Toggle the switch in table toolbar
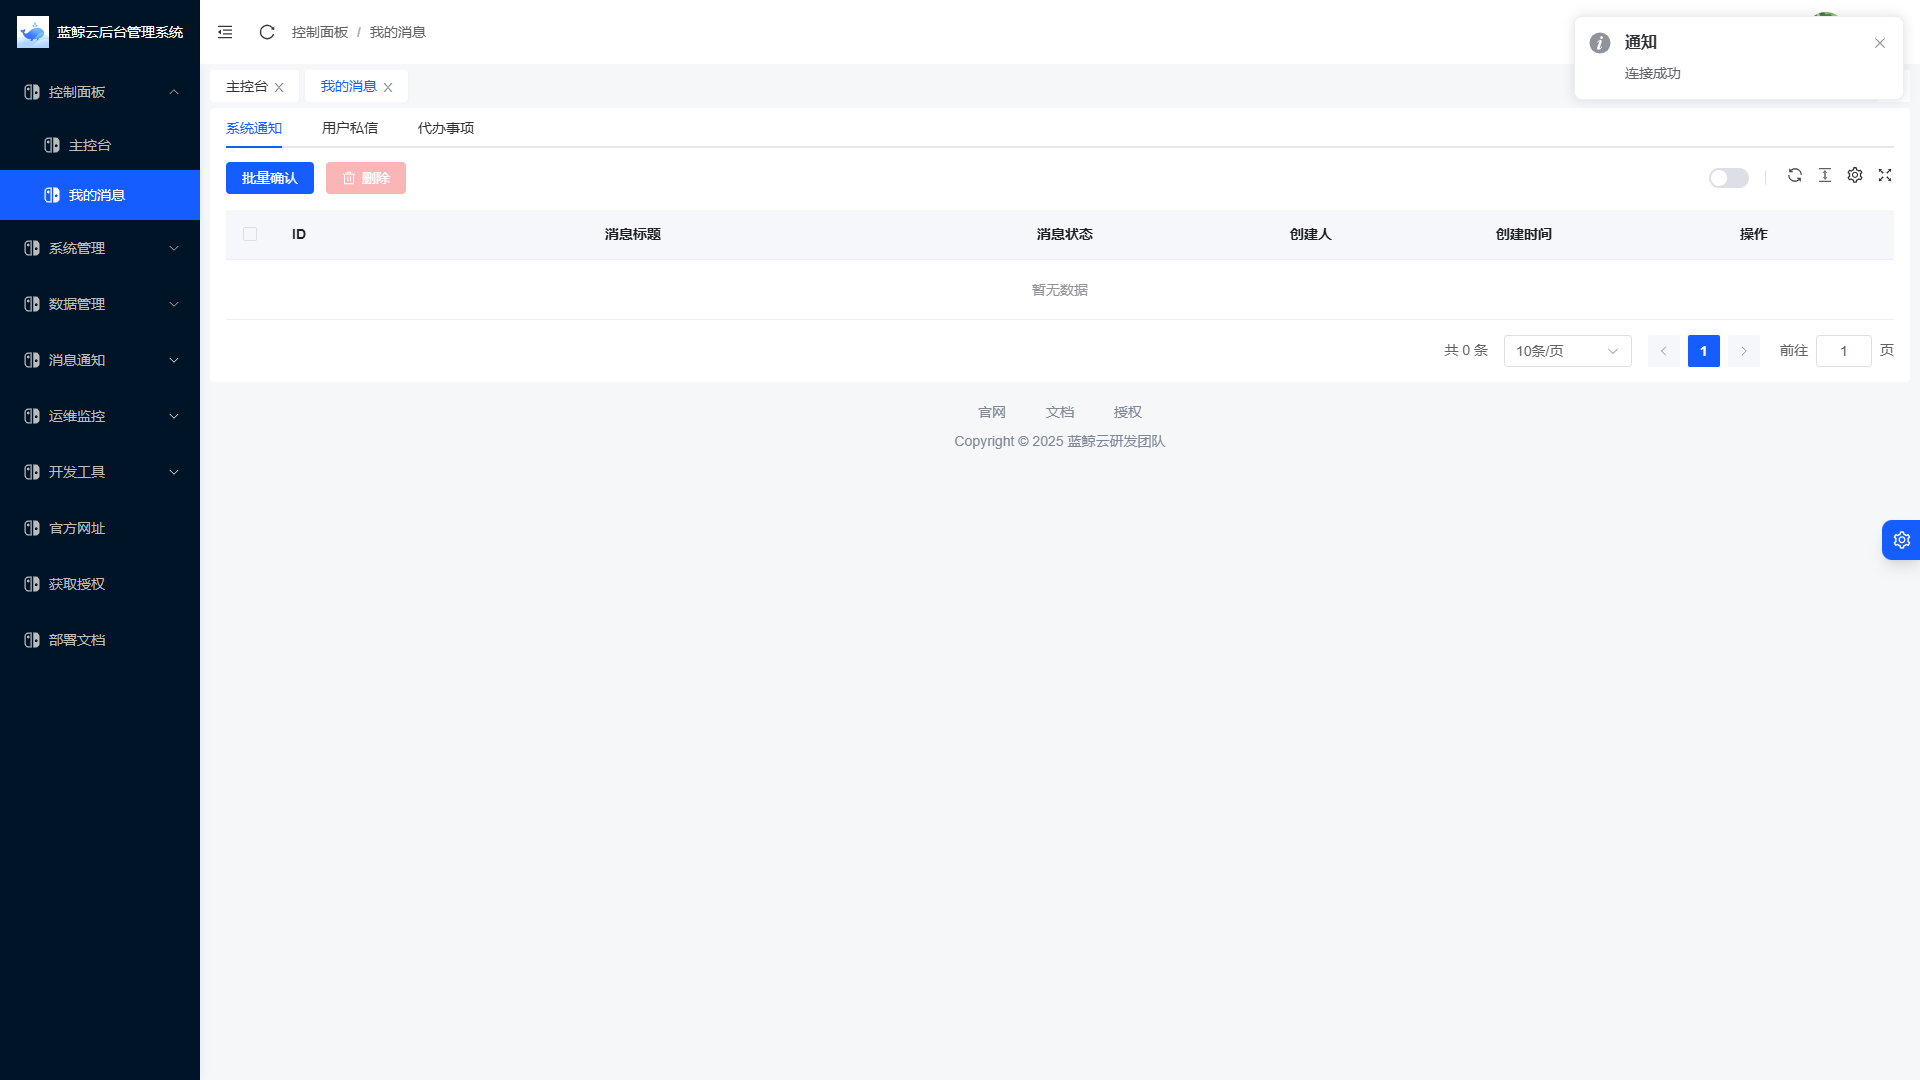 point(1728,178)
